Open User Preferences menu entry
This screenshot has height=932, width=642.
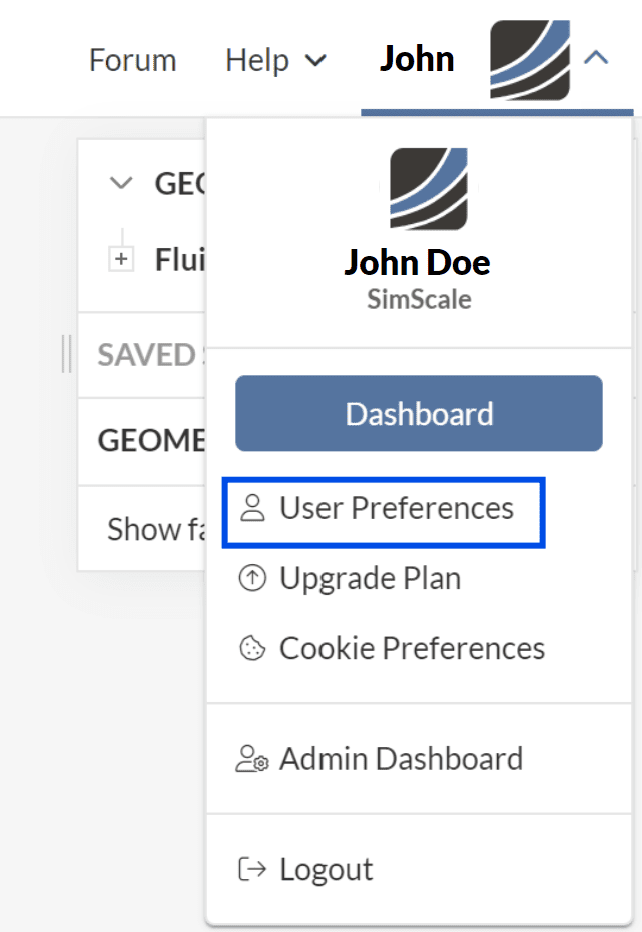coord(396,509)
